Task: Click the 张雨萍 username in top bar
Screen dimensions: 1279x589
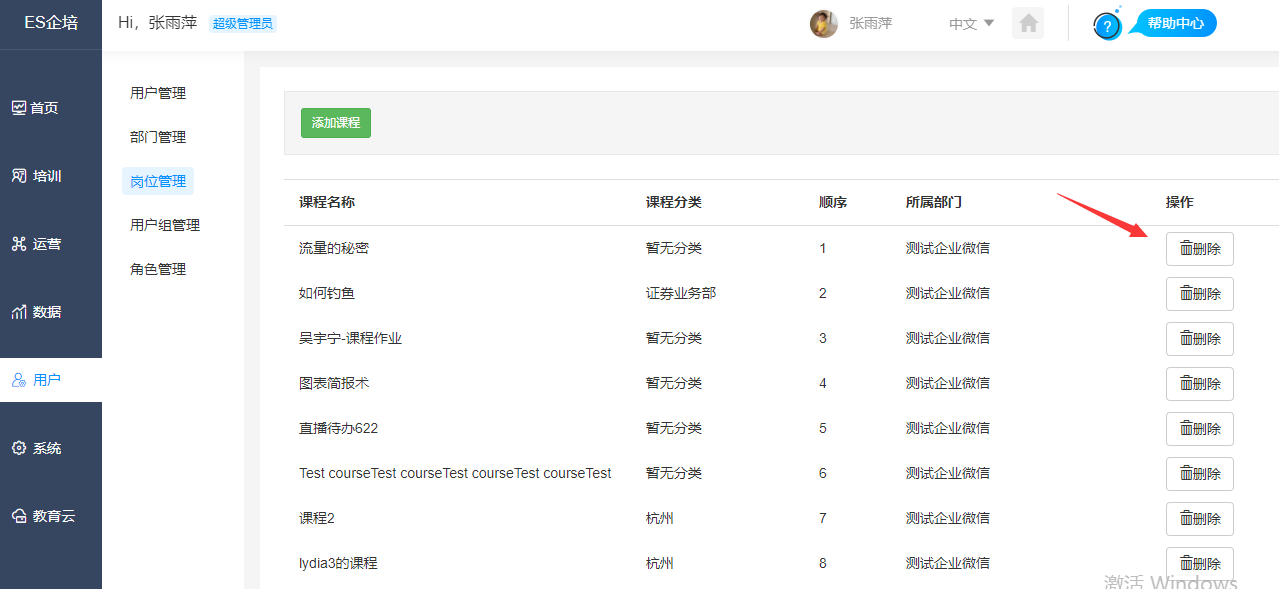Action: click(870, 23)
